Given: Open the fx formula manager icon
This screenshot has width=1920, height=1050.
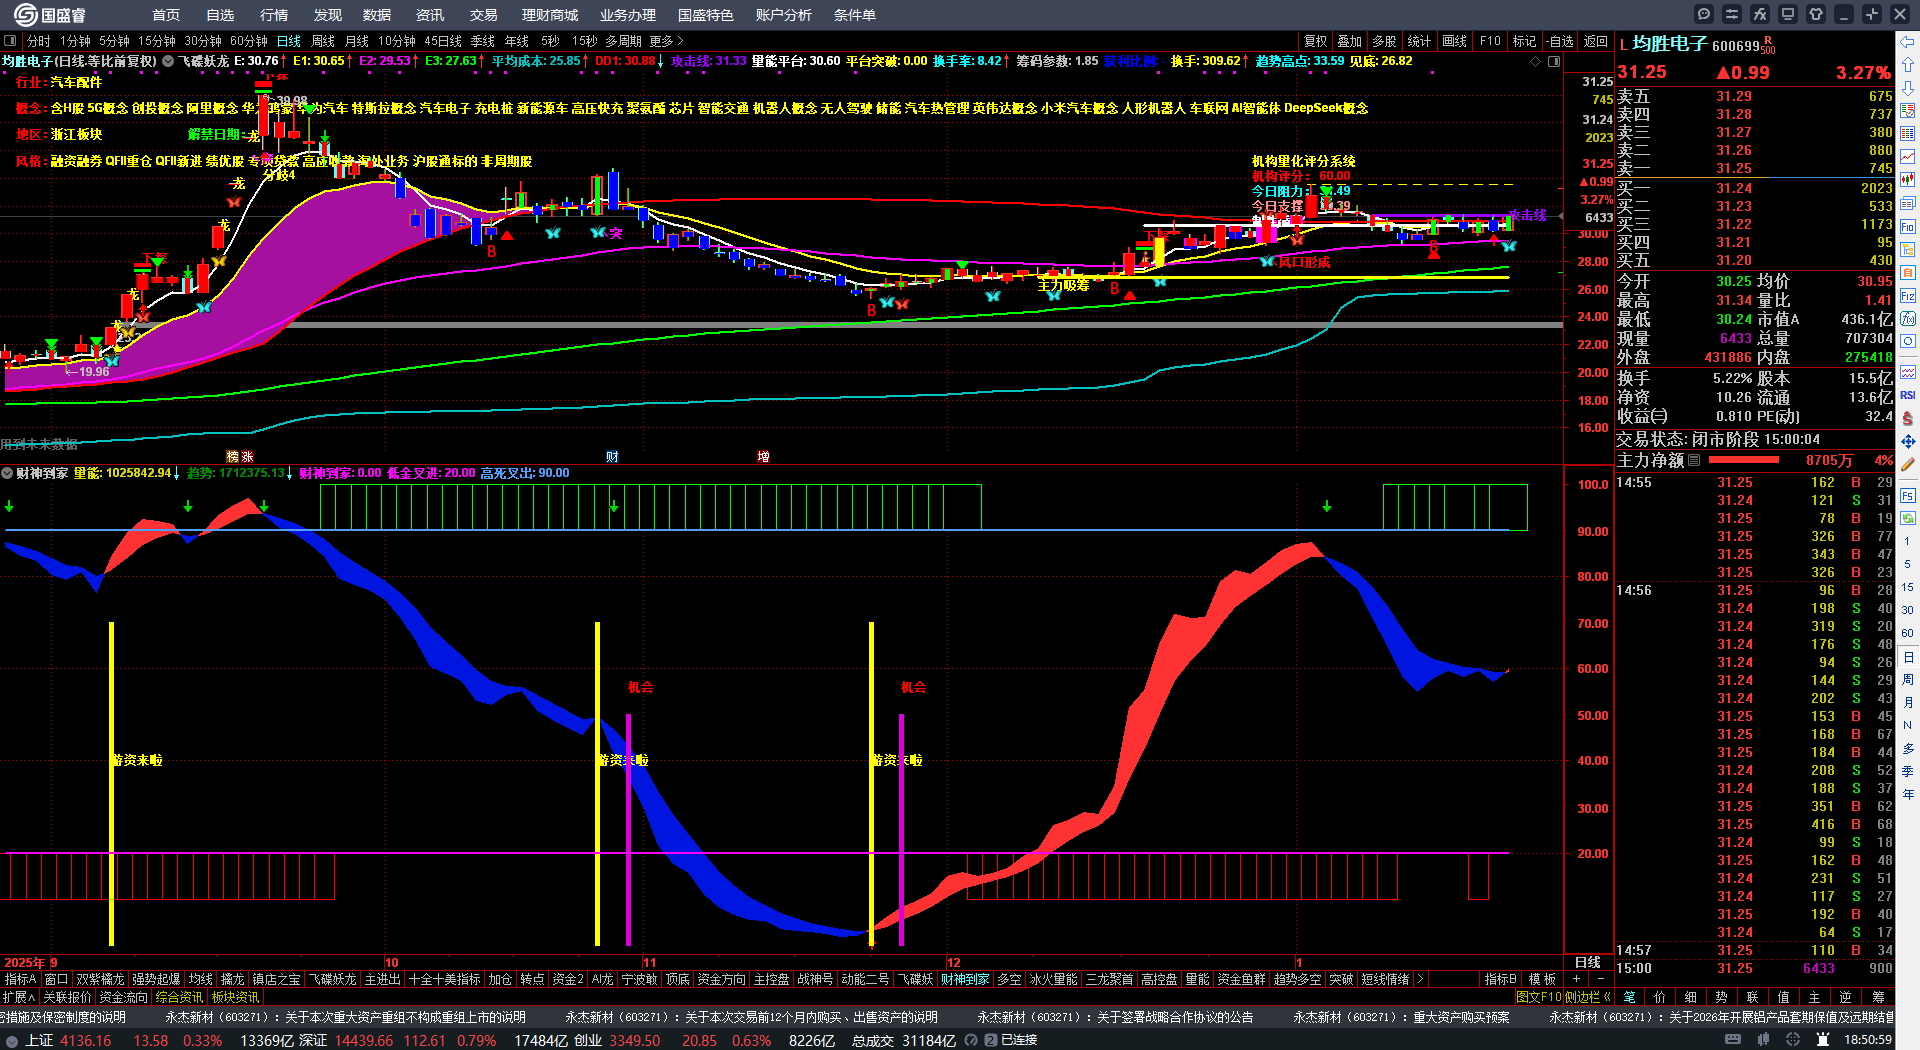Looking at the screenshot, I should 1760,14.
